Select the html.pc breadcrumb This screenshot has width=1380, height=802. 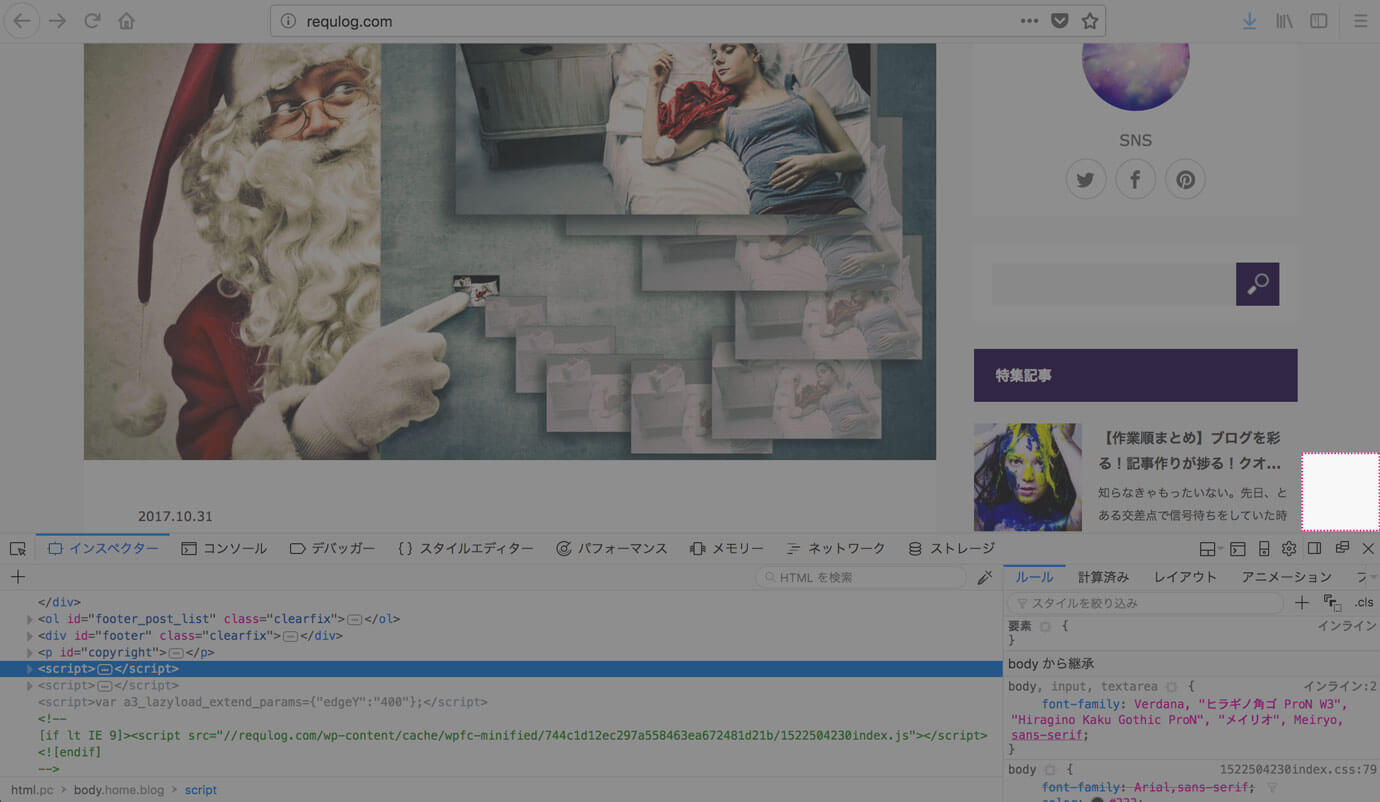[32, 790]
